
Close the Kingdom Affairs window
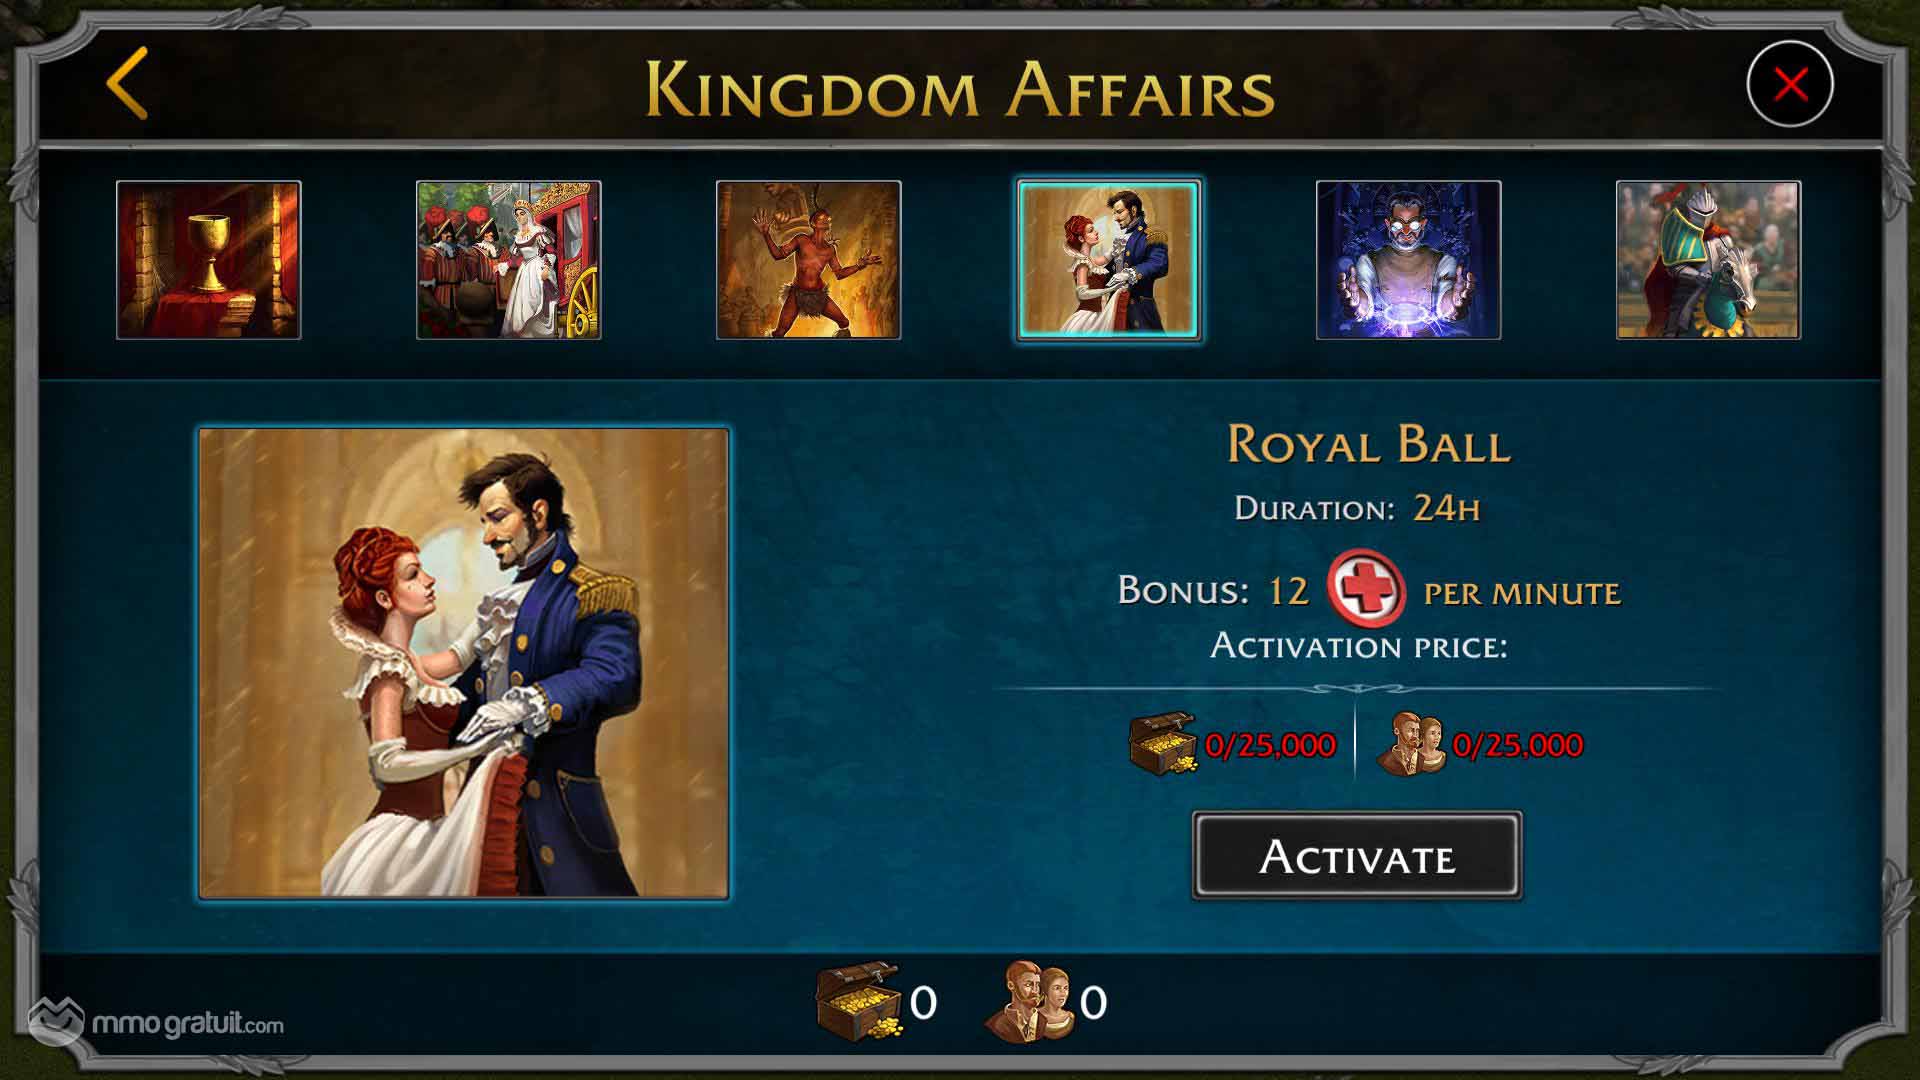pyautogui.click(x=1790, y=84)
